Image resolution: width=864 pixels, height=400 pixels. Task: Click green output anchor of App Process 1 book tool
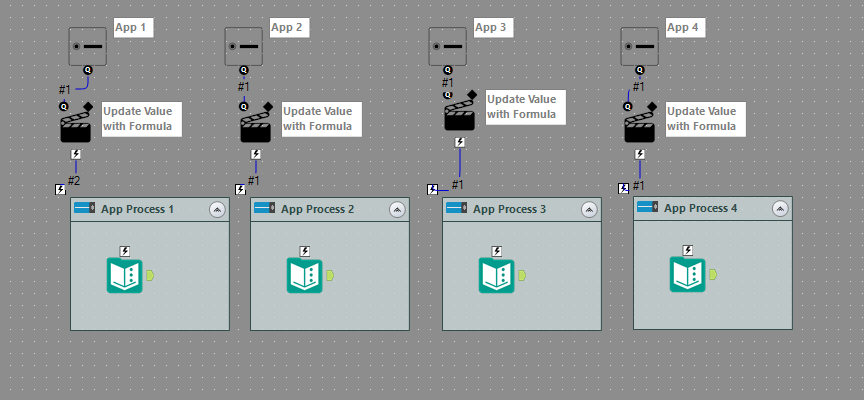tap(150, 275)
